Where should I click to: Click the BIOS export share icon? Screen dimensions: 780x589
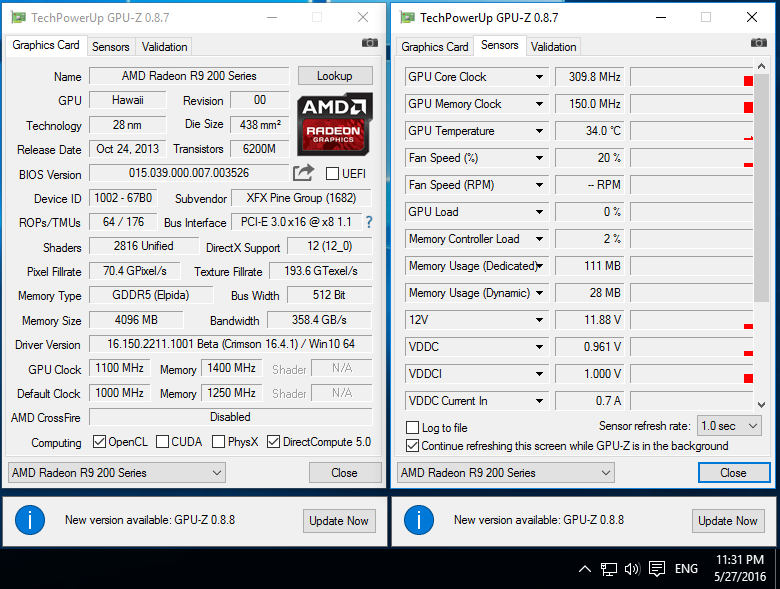tap(303, 173)
